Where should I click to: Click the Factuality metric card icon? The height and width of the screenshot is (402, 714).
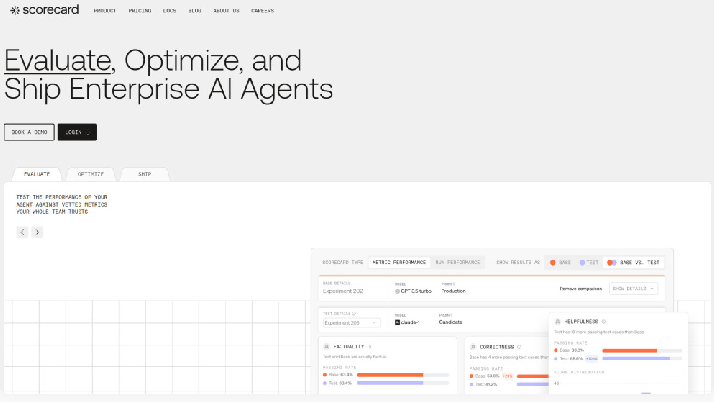pyautogui.click(x=324, y=346)
